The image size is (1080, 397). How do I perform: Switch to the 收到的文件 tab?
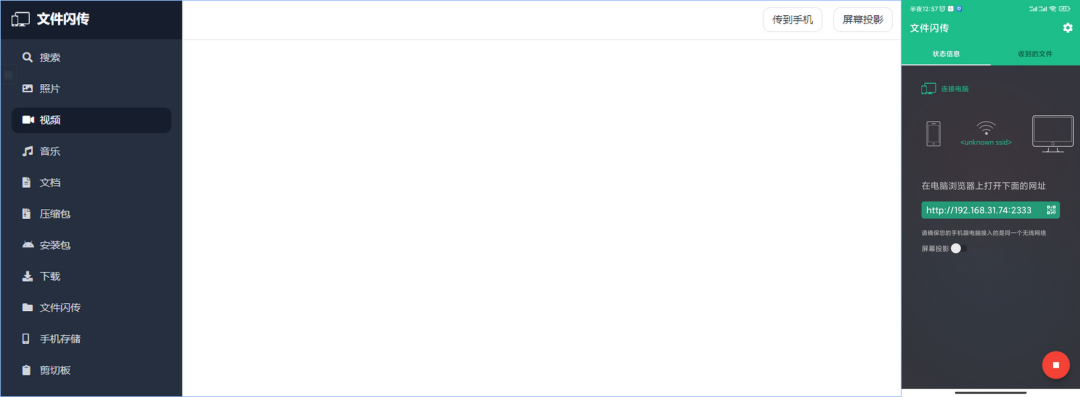1035,53
